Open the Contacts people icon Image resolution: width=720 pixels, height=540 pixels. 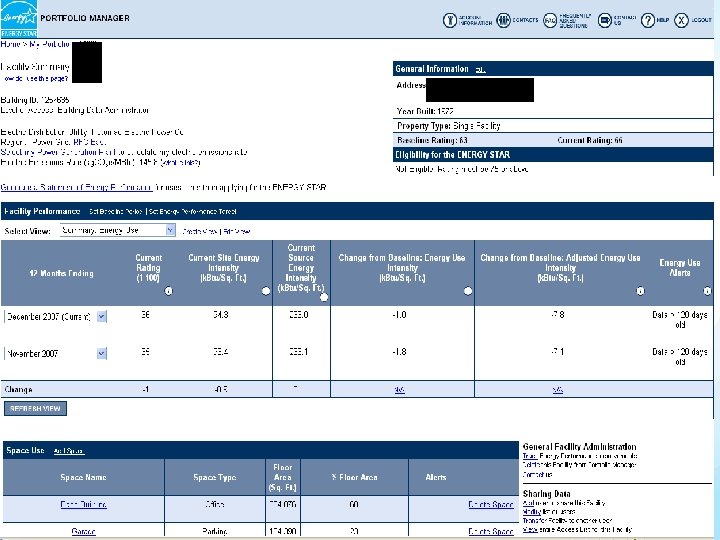(503, 20)
